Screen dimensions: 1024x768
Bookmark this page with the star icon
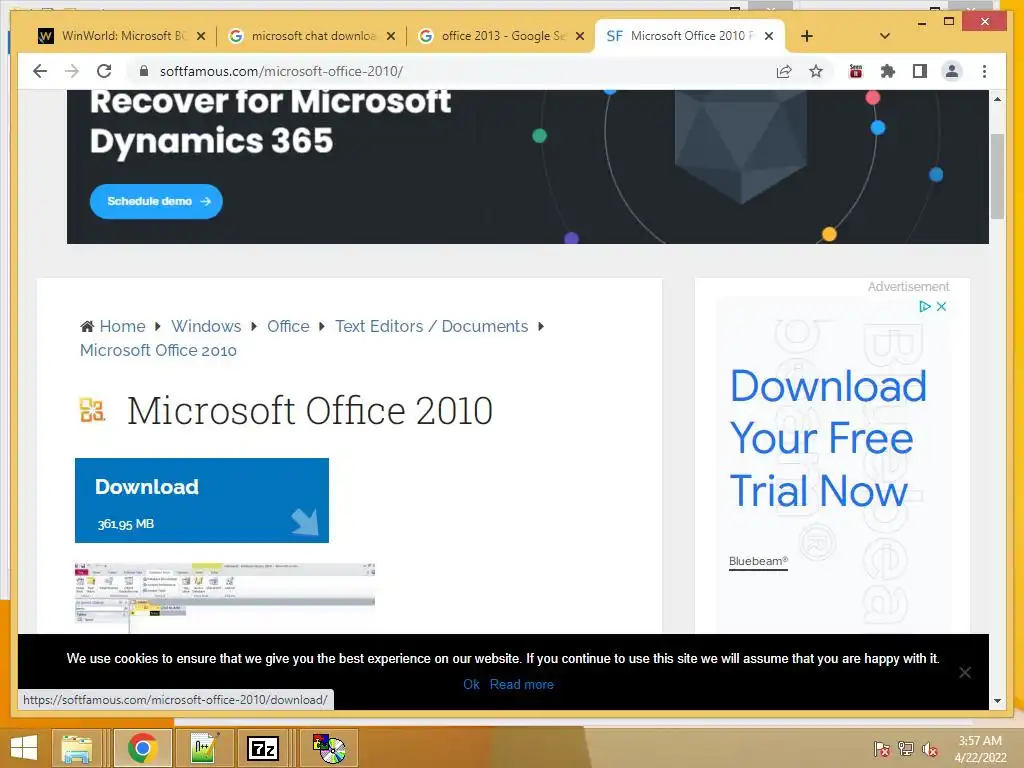click(x=816, y=71)
